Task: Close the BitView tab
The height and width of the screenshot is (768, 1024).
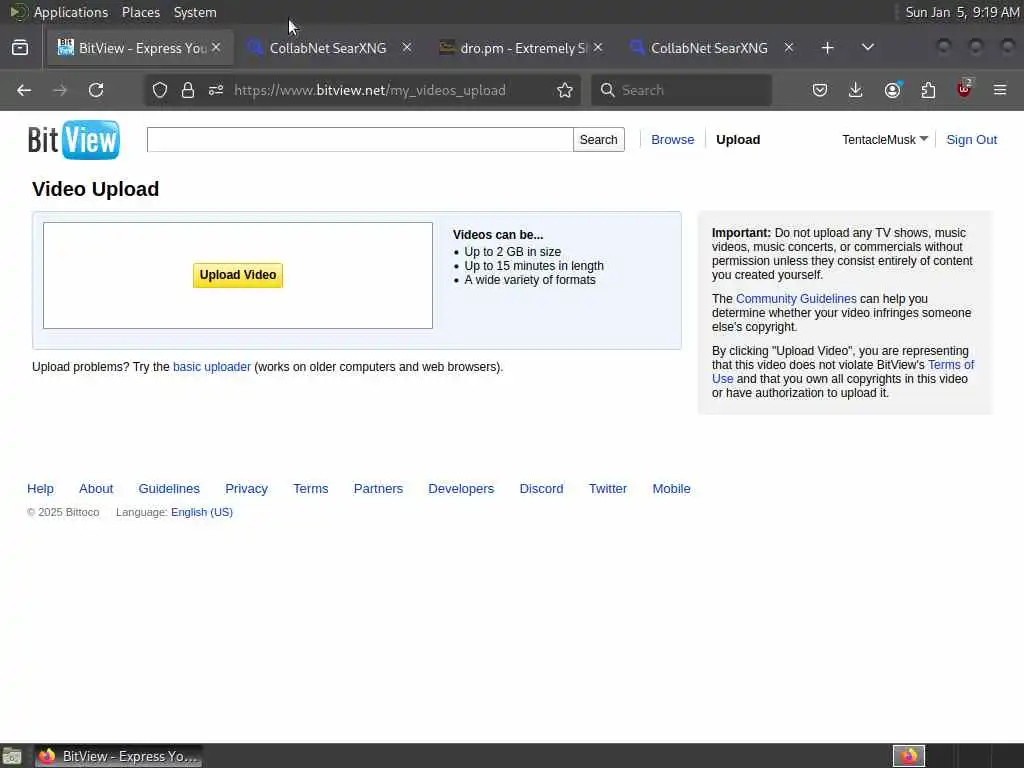Action: click(216, 48)
